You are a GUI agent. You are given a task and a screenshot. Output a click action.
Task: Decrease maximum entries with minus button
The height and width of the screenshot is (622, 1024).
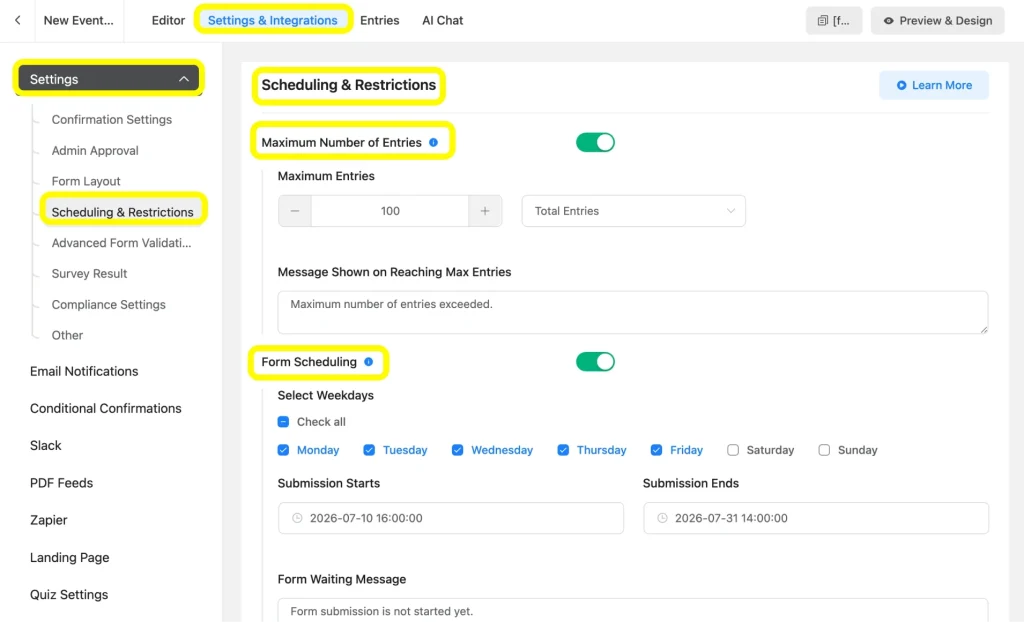pyautogui.click(x=295, y=211)
